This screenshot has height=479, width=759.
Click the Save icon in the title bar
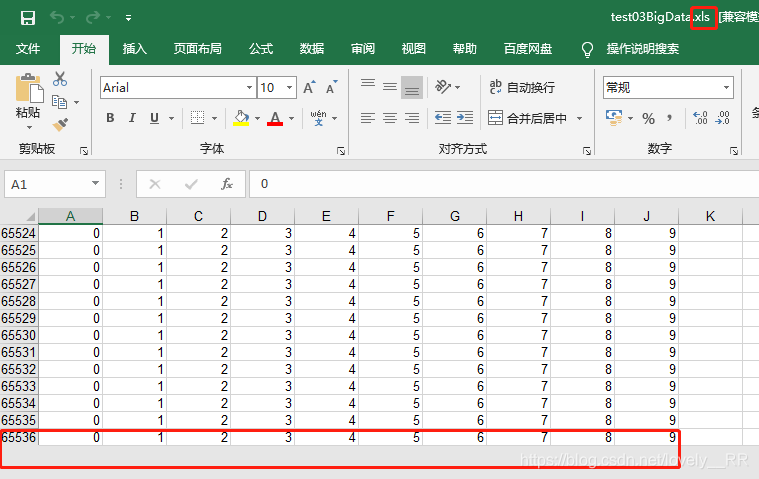[28, 18]
